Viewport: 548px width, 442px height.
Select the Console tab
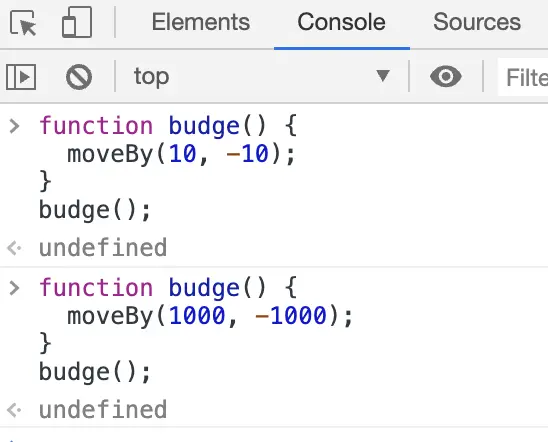pos(341,22)
